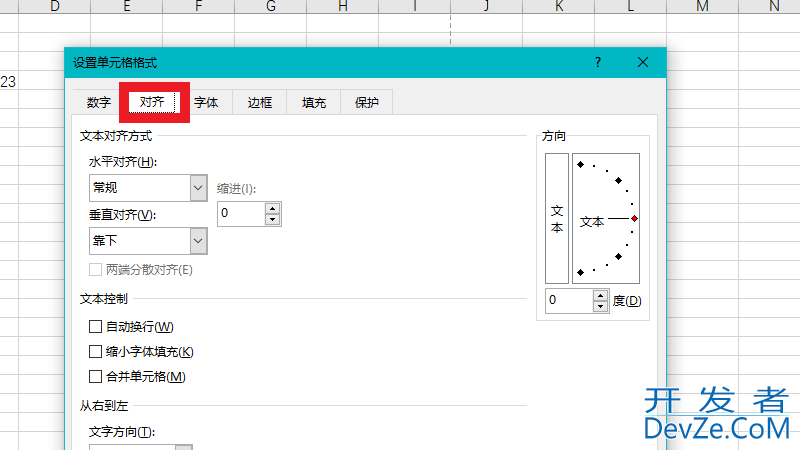This screenshot has width=800, height=450.
Task: Switch to the 数字 tab
Action: 98,103
